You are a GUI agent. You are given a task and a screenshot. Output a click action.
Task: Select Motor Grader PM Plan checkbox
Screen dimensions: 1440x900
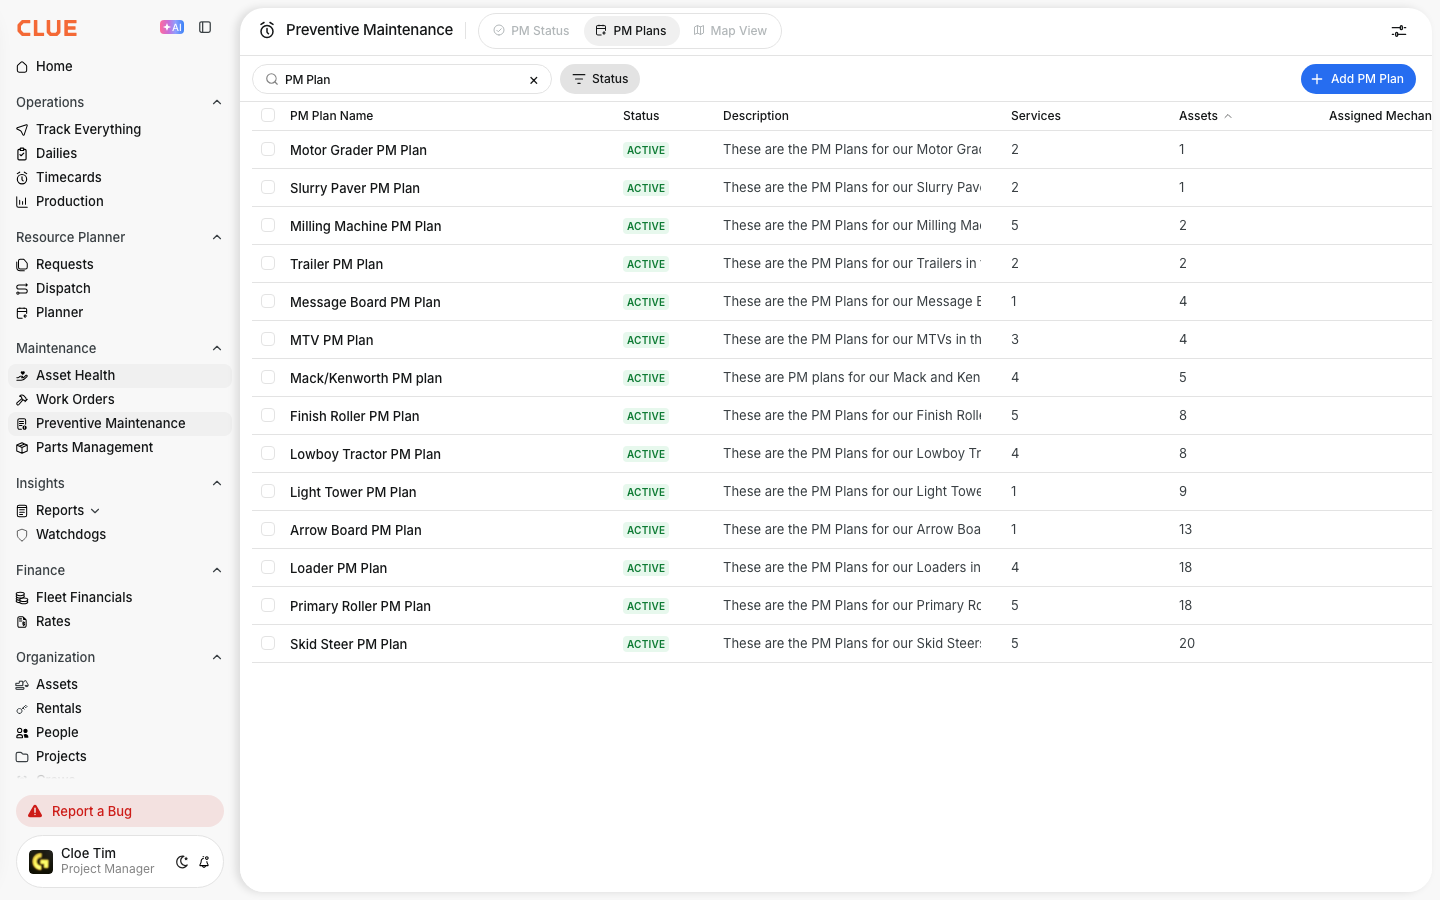(268, 149)
